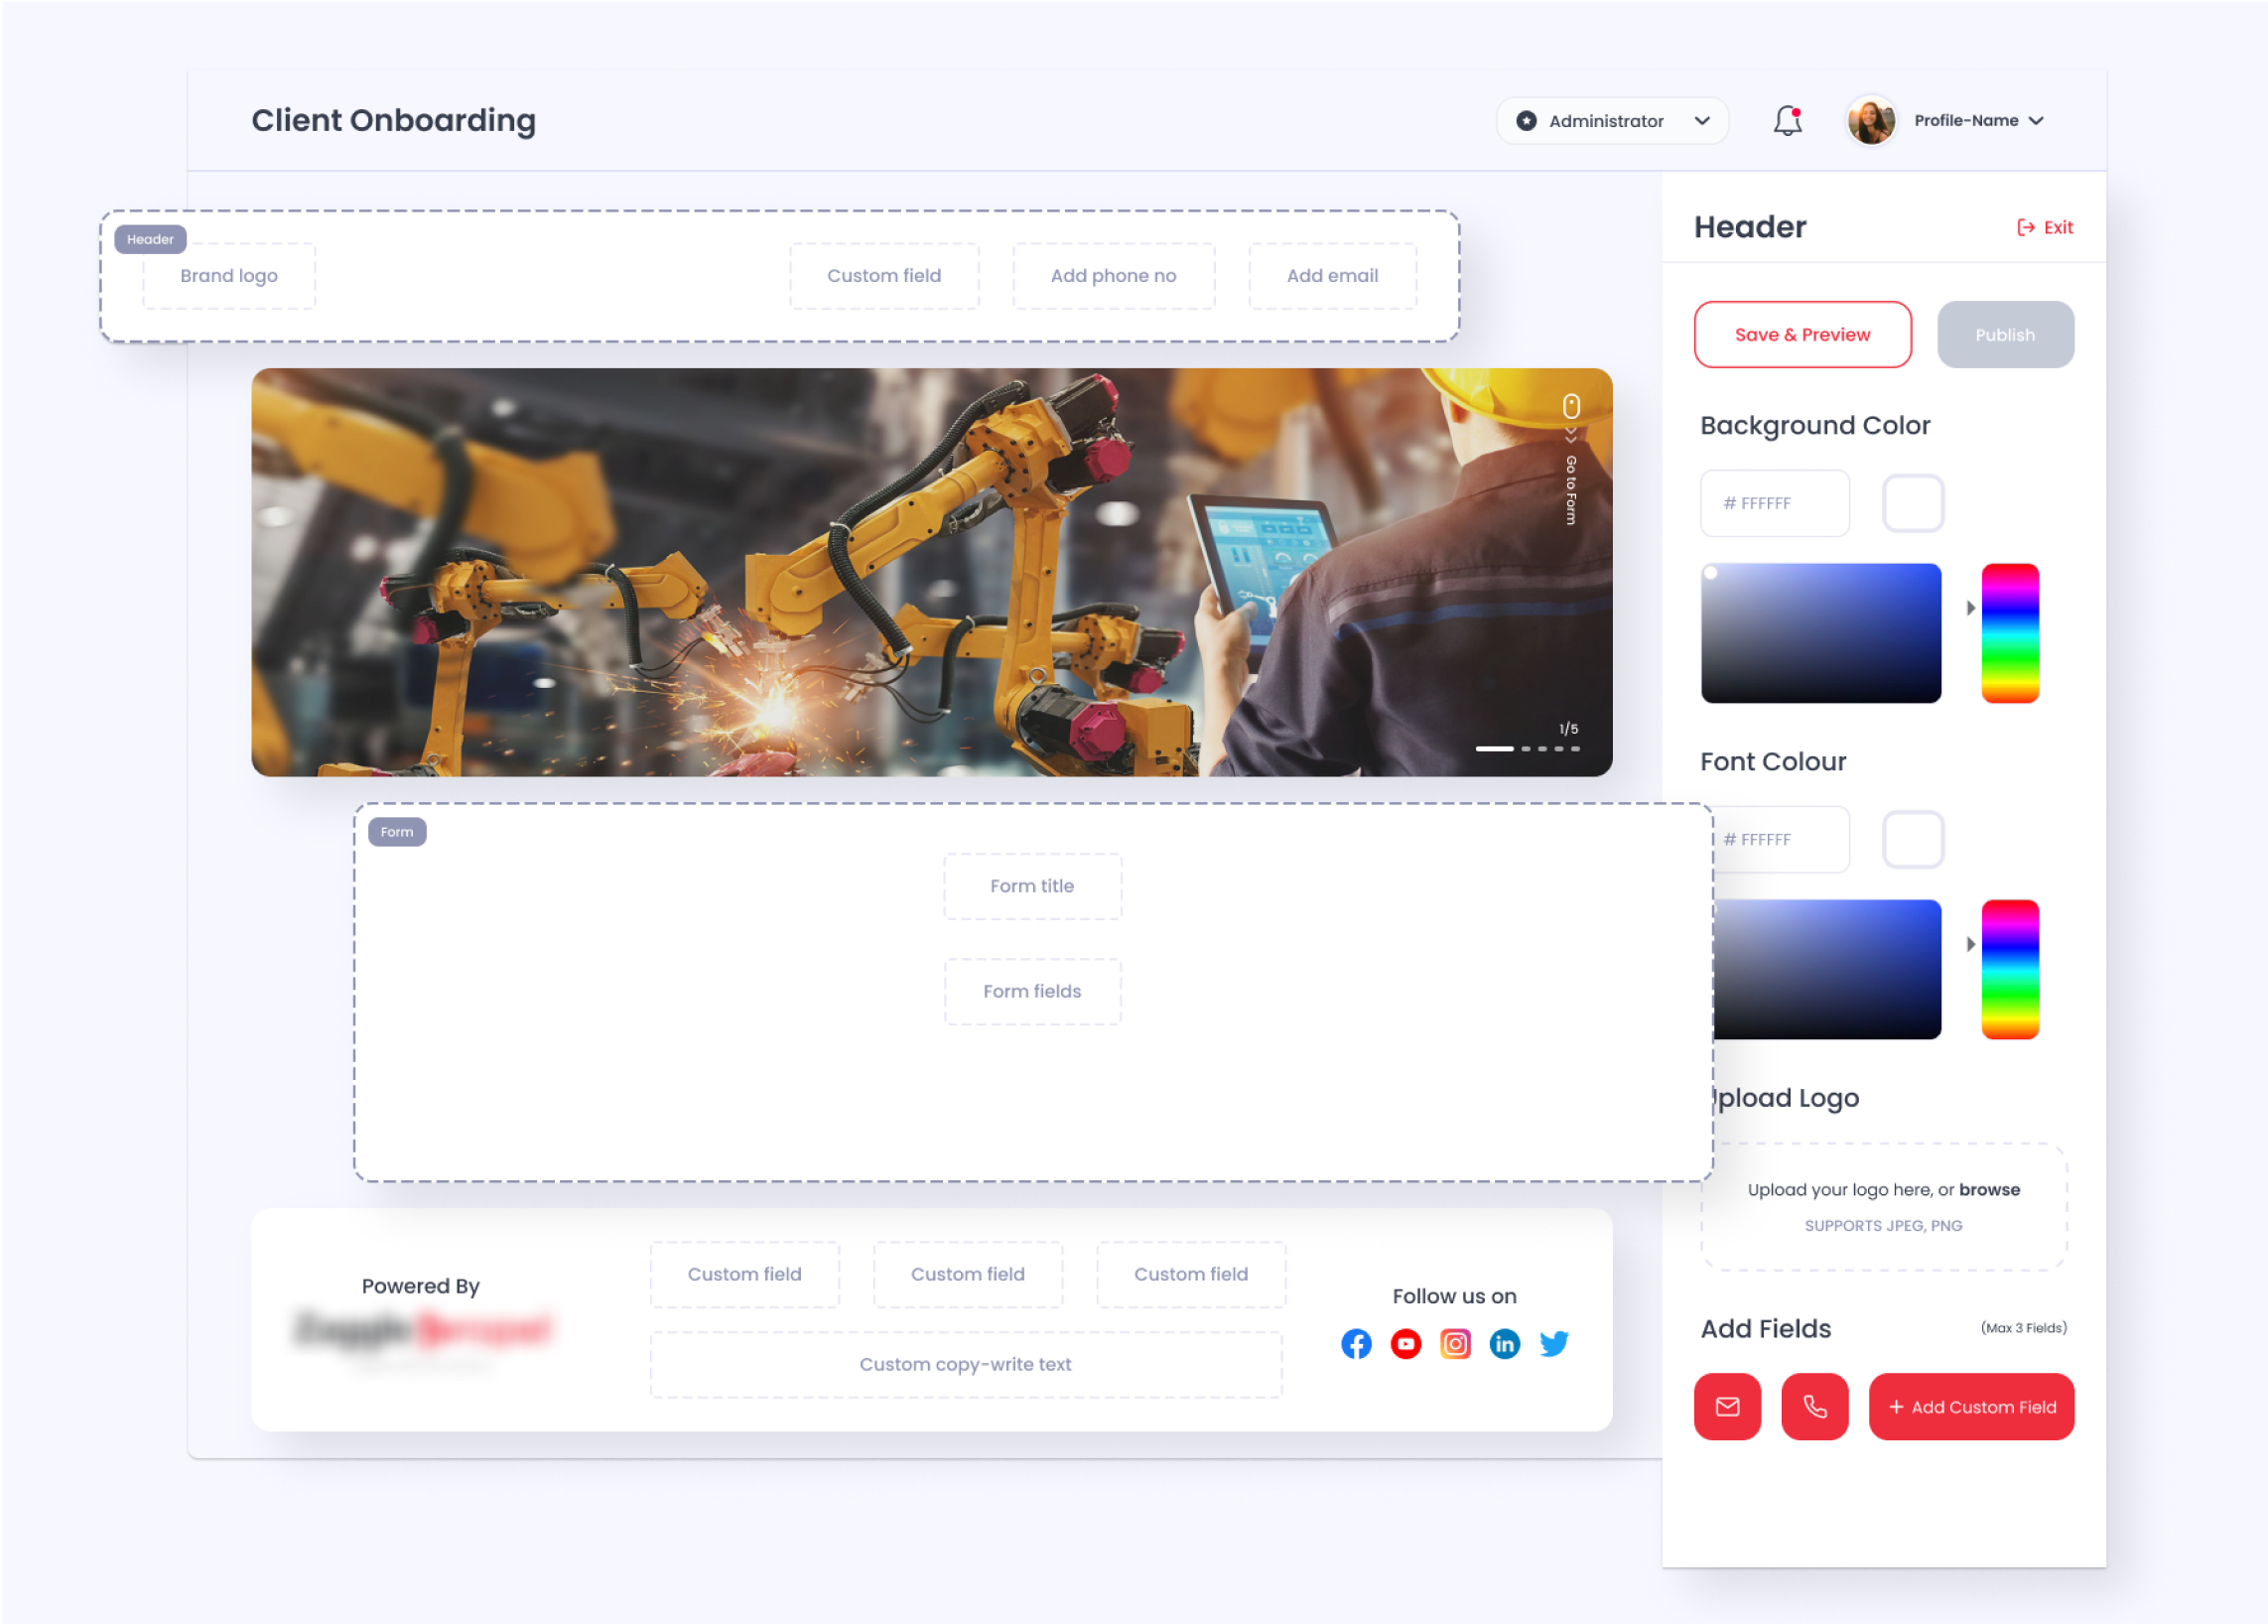Click the Exit link
Viewport: 2268px width, 1624px height.
[2045, 227]
